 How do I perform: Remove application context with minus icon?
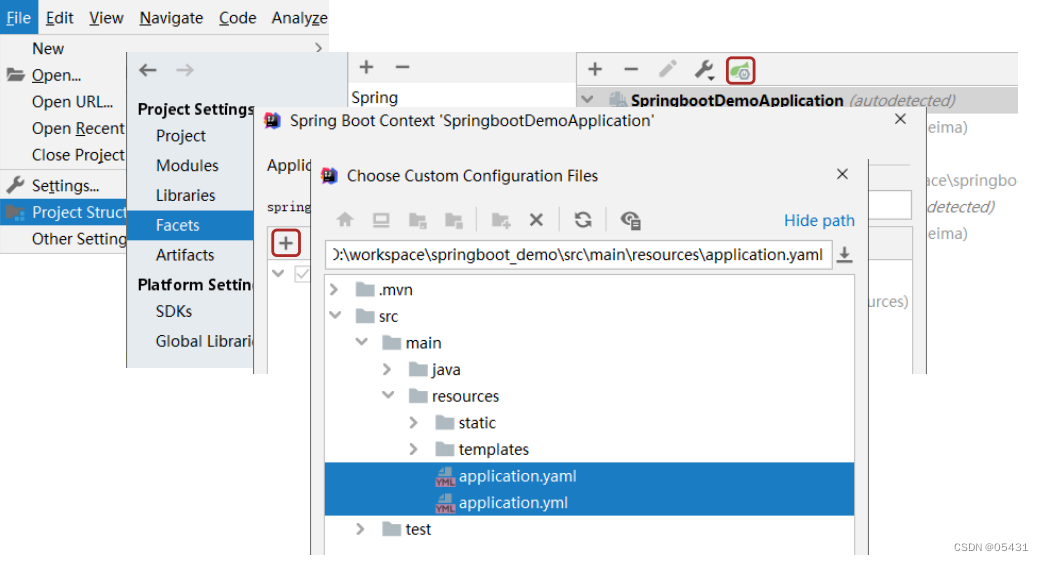pos(631,69)
